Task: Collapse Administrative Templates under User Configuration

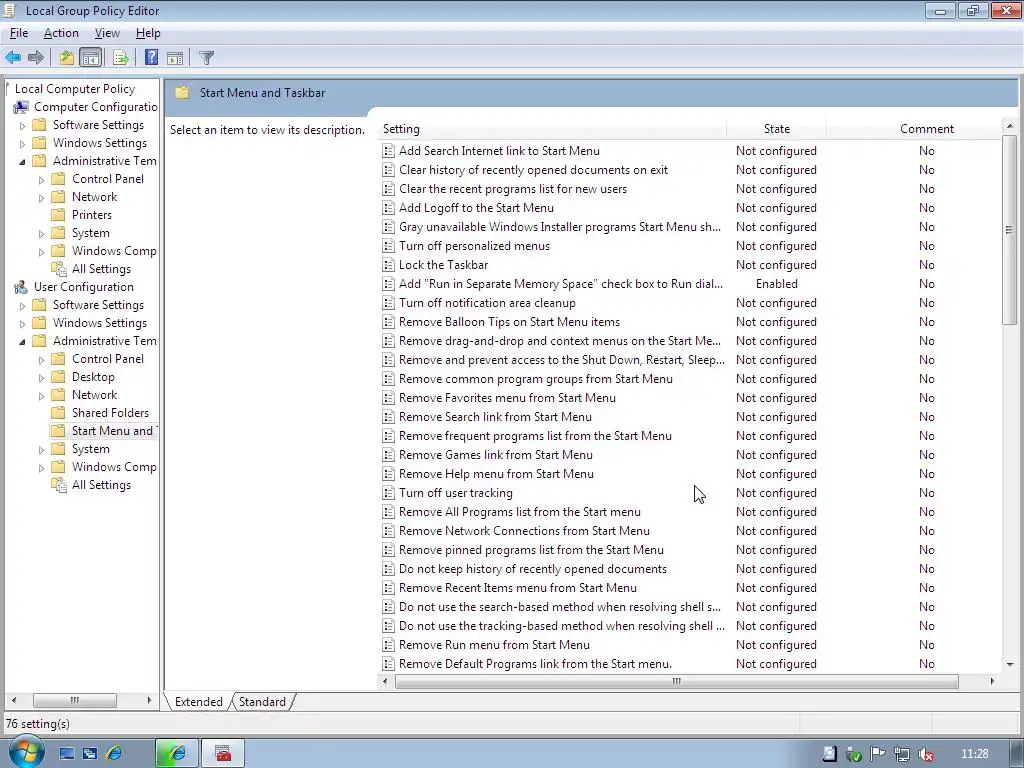Action: click(x=22, y=341)
